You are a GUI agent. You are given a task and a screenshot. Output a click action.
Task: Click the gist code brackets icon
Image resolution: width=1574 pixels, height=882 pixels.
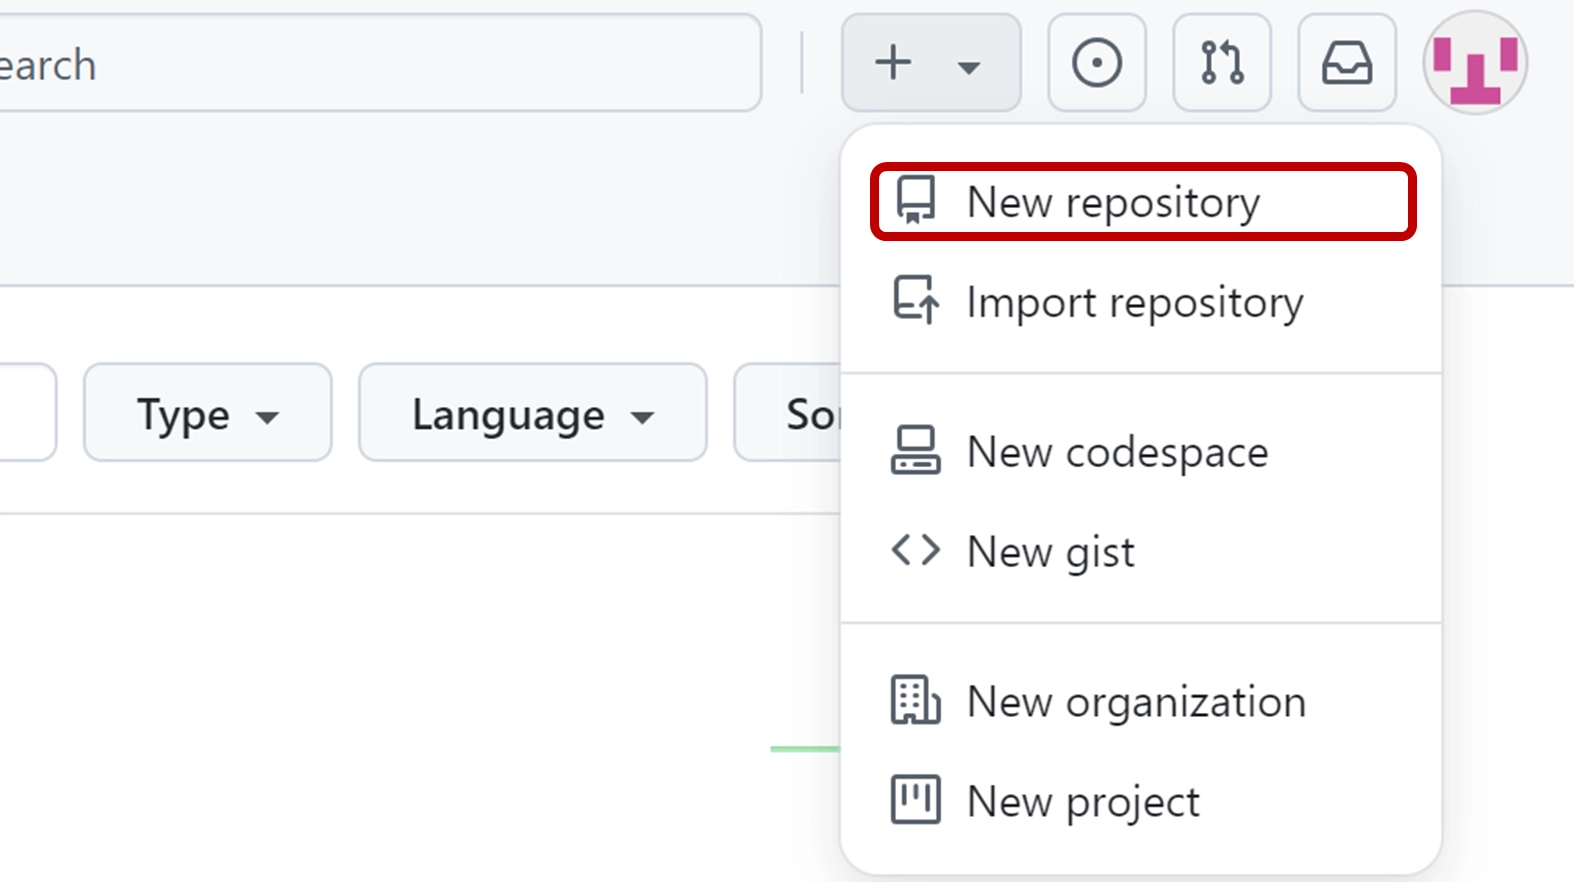point(915,550)
